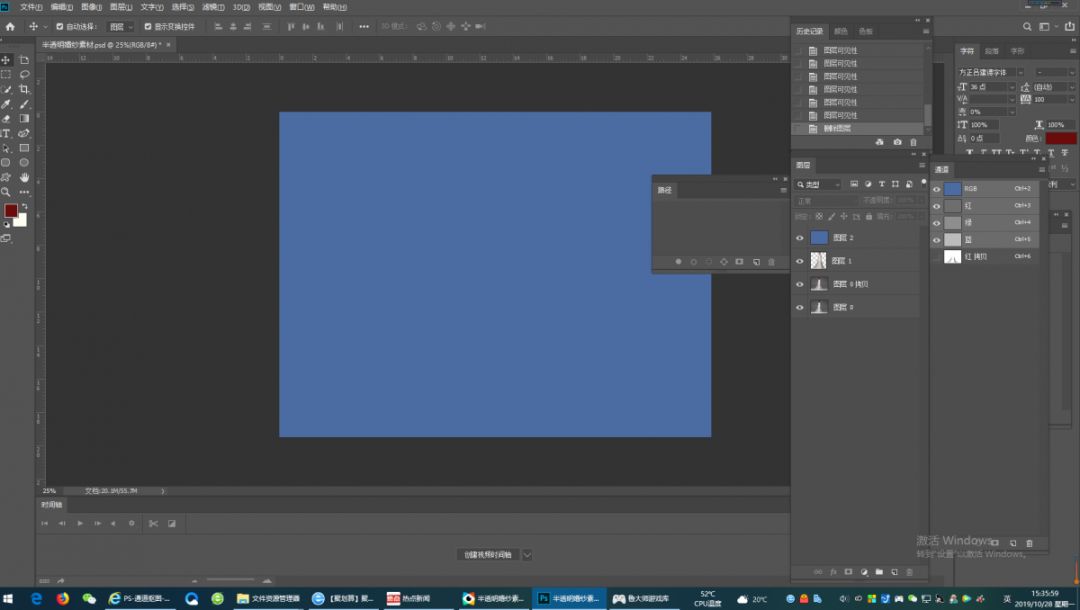Hide the 红 channel visibility eye
The width and height of the screenshot is (1080, 610).
[x=937, y=206]
